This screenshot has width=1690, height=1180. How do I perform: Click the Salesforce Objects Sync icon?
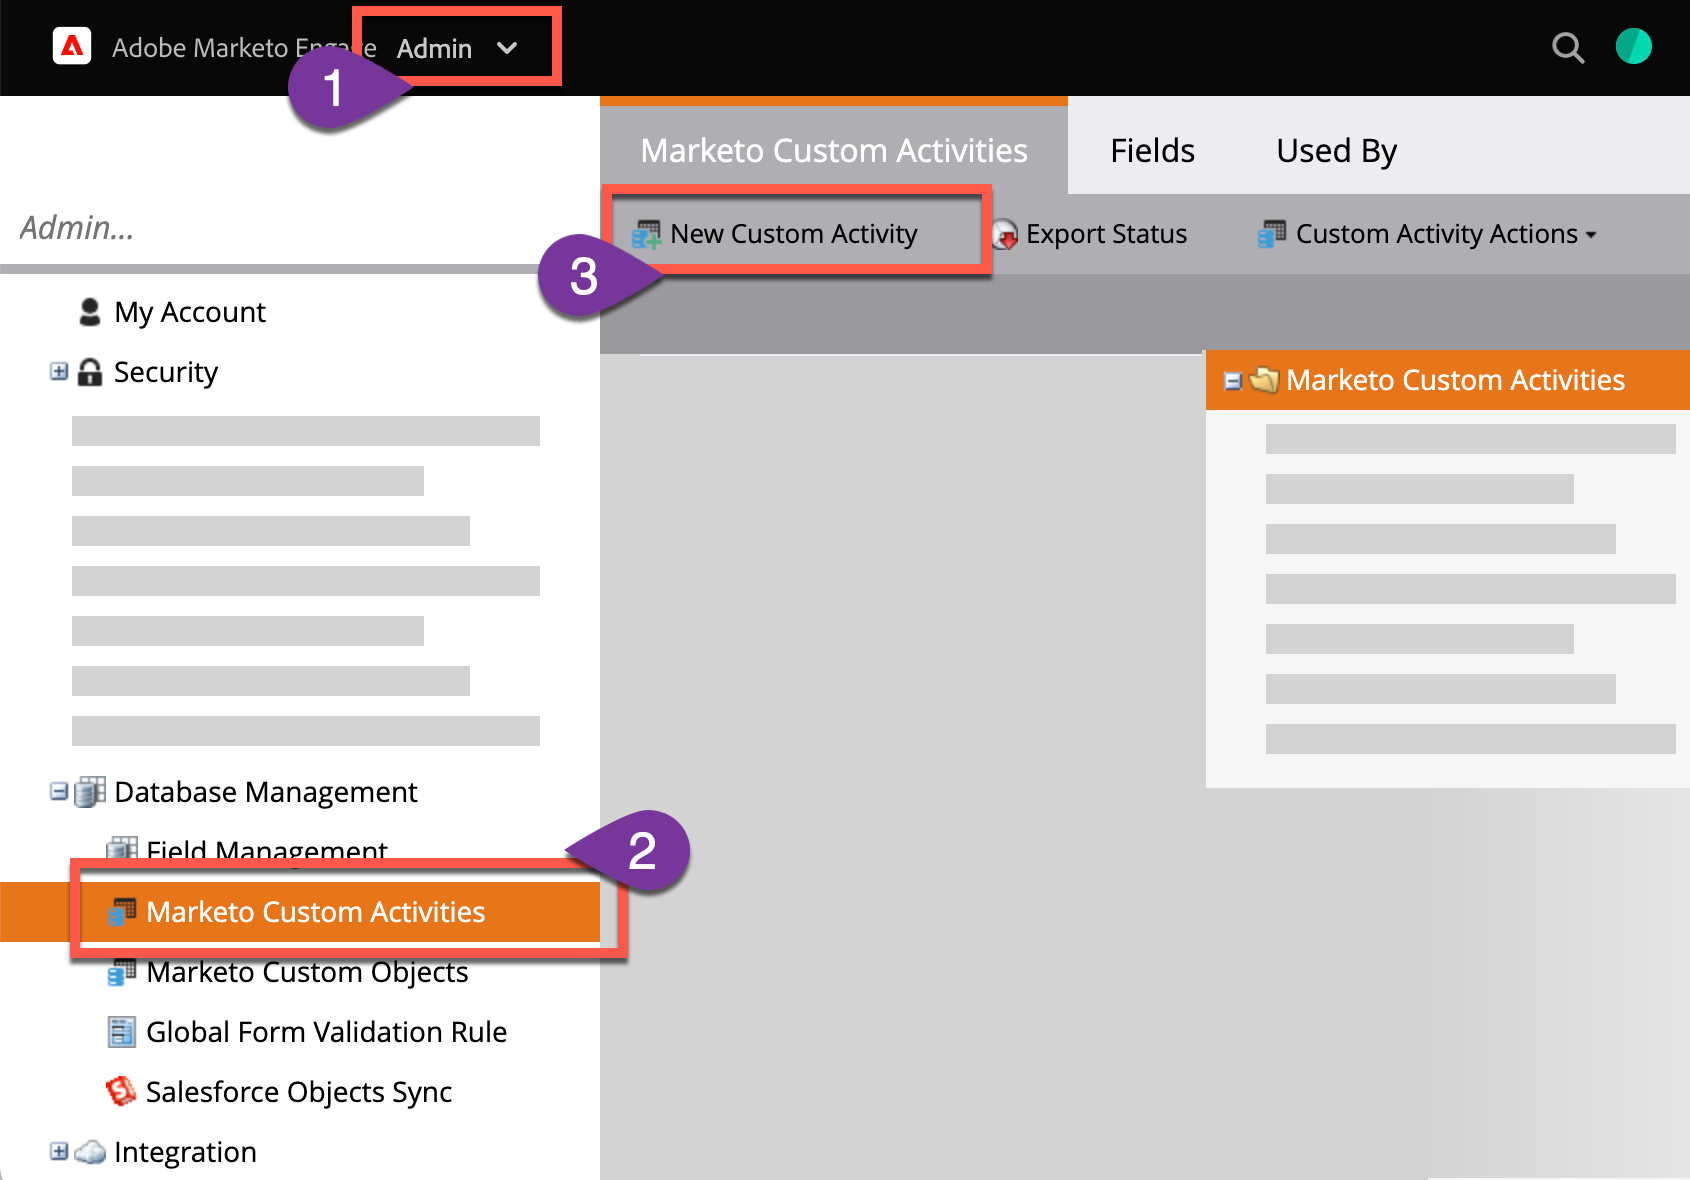click(121, 1091)
